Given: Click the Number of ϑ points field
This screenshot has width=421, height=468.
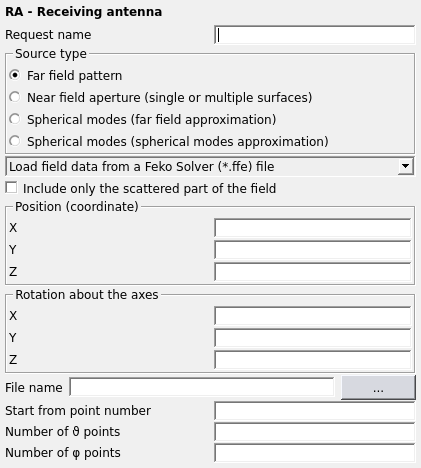Looking at the screenshot, I should pos(314,432).
